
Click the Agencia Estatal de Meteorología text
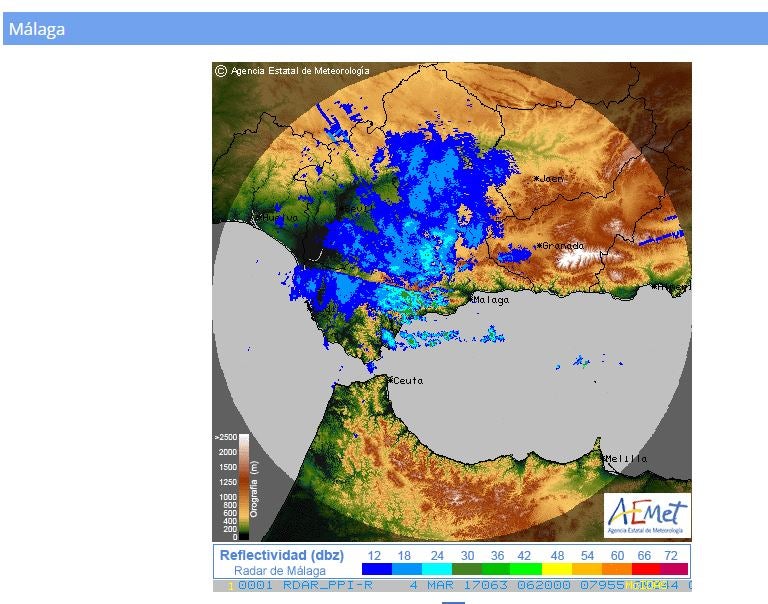[x=300, y=71]
